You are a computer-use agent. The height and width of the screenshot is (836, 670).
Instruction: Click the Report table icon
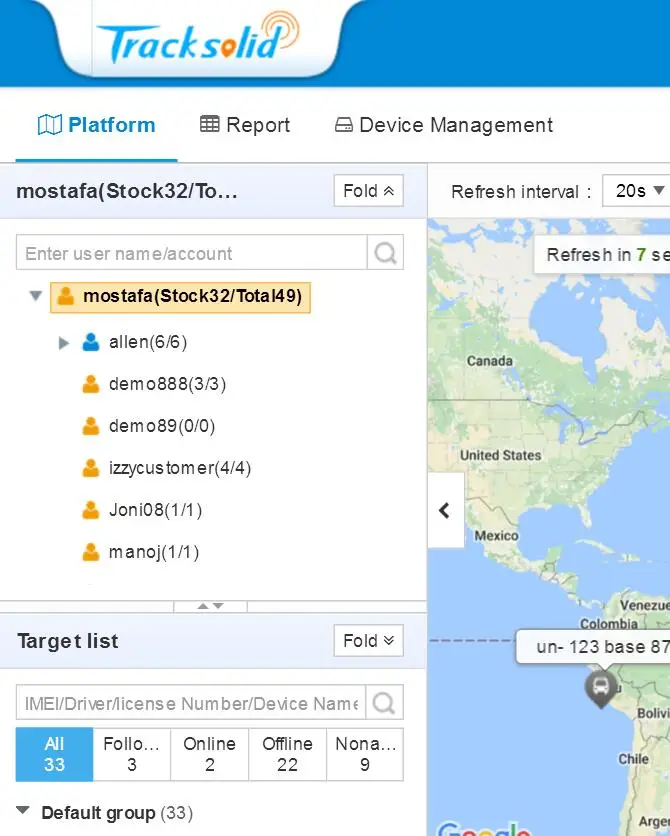pyautogui.click(x=209, y=124)
